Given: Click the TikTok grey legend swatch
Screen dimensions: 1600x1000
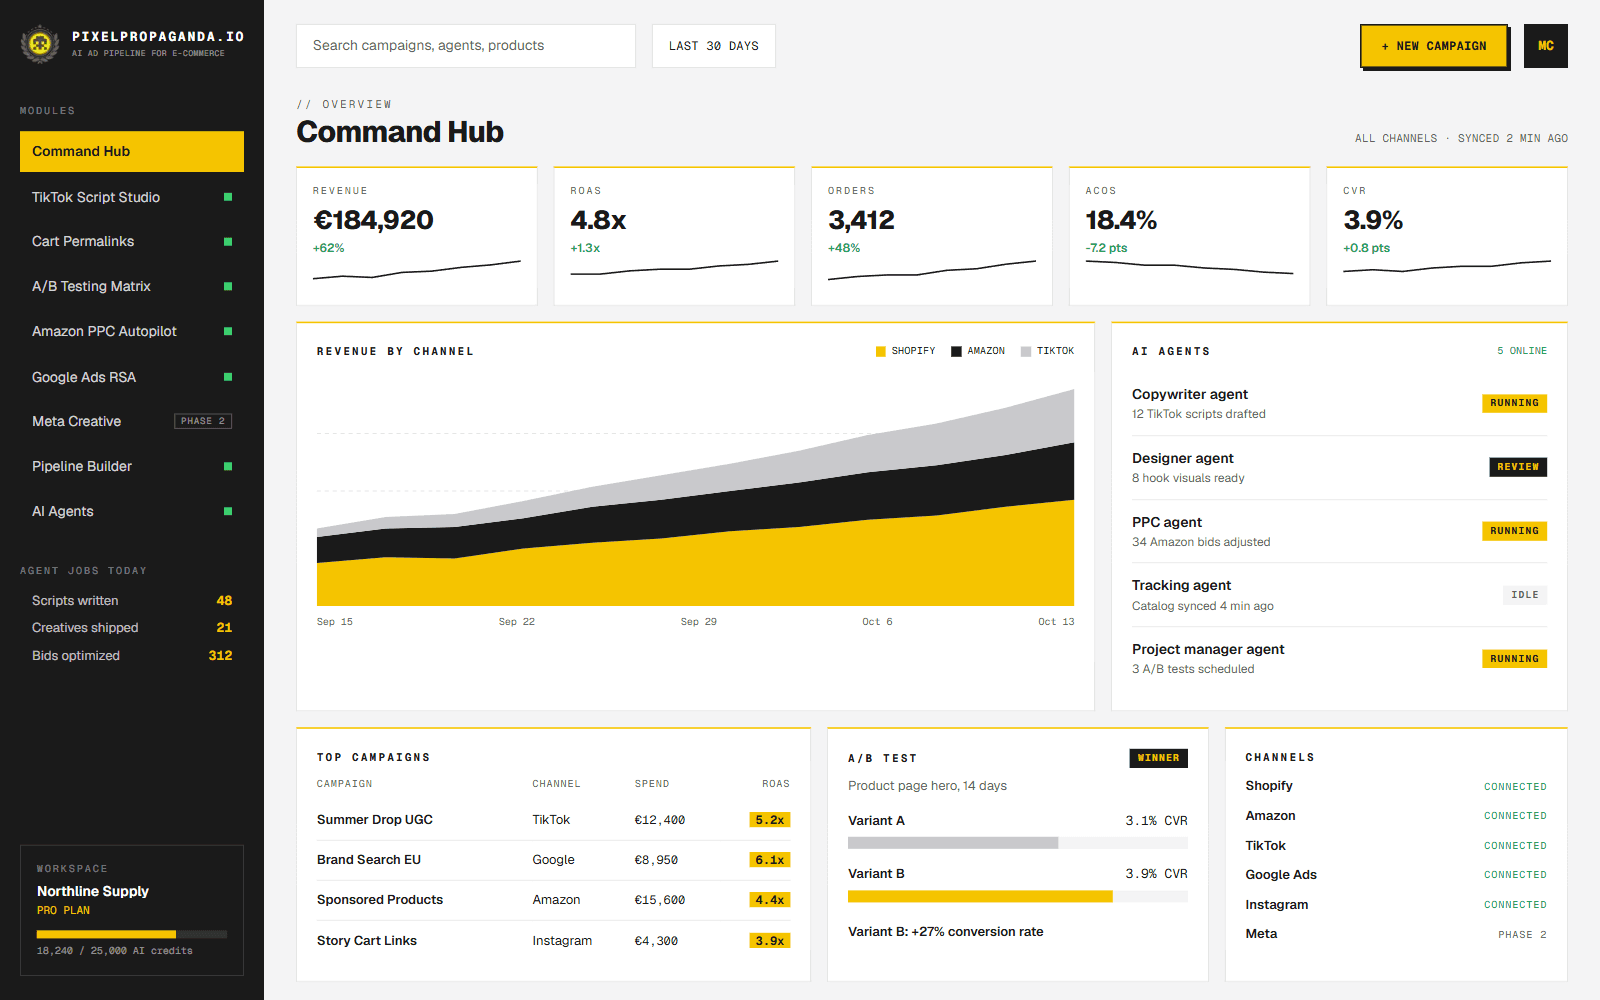Looking at the screenshot, I should coord(1026,351).
